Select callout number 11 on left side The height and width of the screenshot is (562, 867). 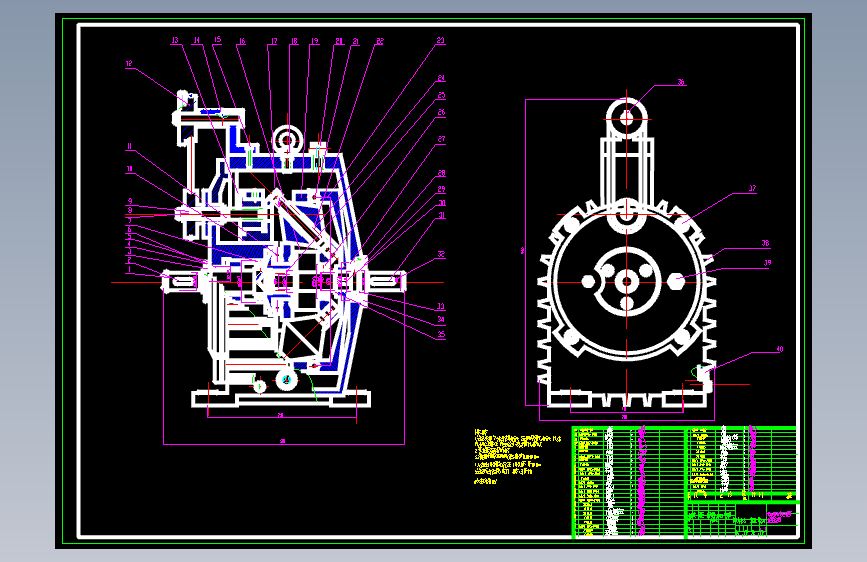[129, 147]
